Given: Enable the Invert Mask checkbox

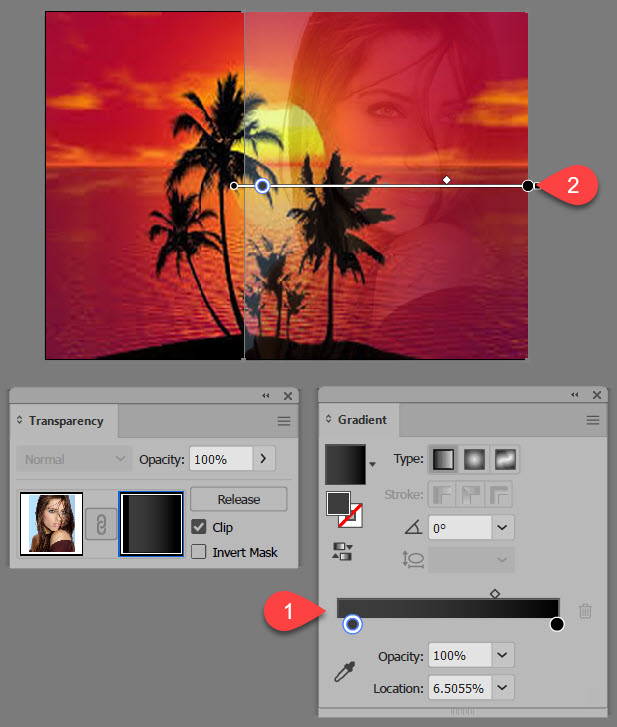Looking at the screenshot, I should [199, 552].
